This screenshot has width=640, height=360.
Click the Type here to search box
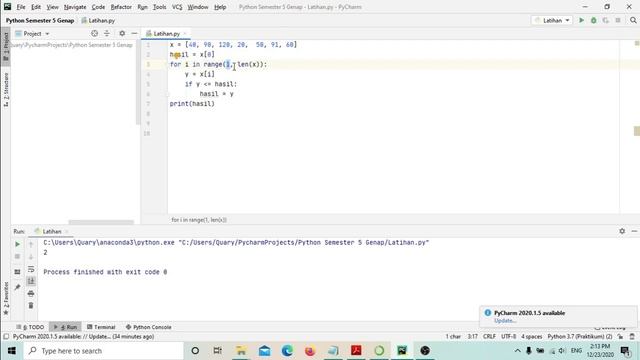104,351
